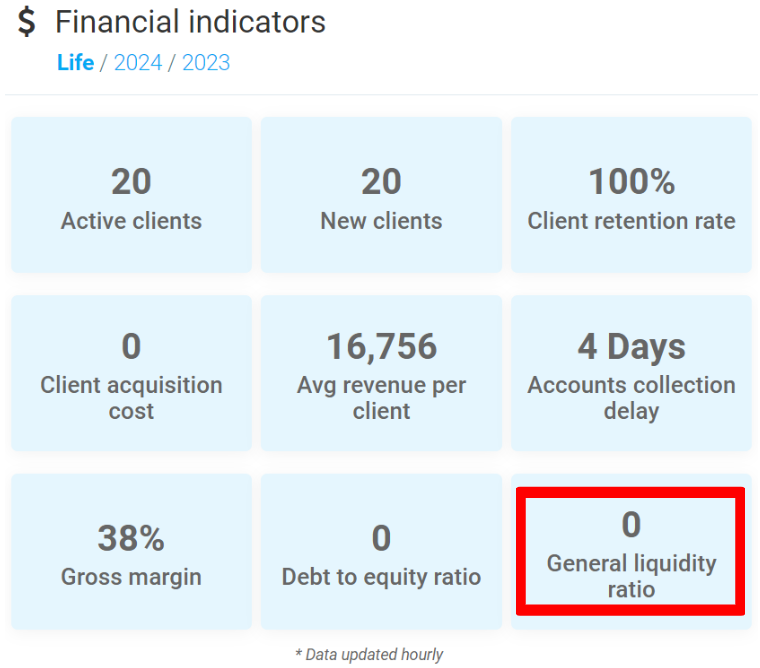
Task: Click the Data updated hourly note
Action: (x=369, y=655)
